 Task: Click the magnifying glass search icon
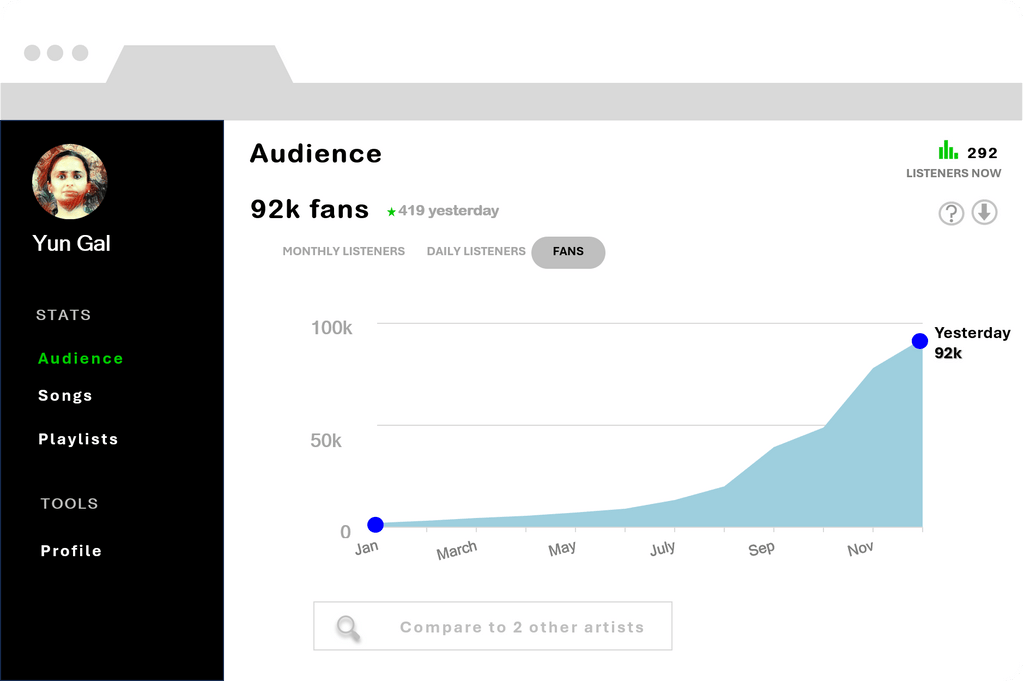(x=348, y=627)
